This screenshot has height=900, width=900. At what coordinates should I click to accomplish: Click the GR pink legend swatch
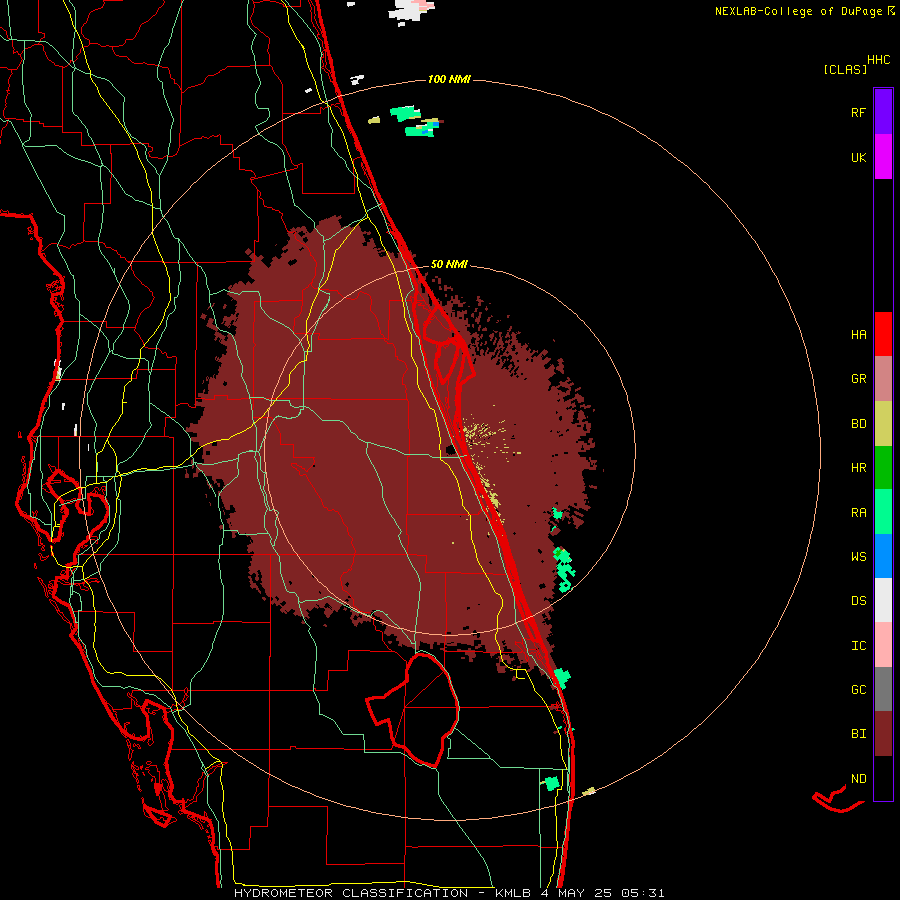(883, 379)
